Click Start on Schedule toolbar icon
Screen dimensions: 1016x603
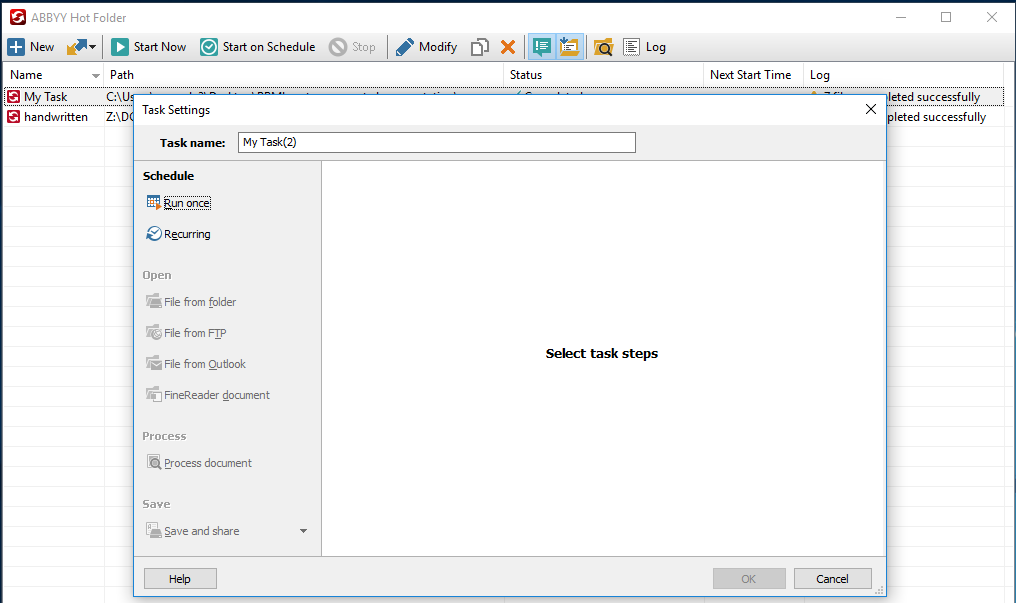coord(209,47)
